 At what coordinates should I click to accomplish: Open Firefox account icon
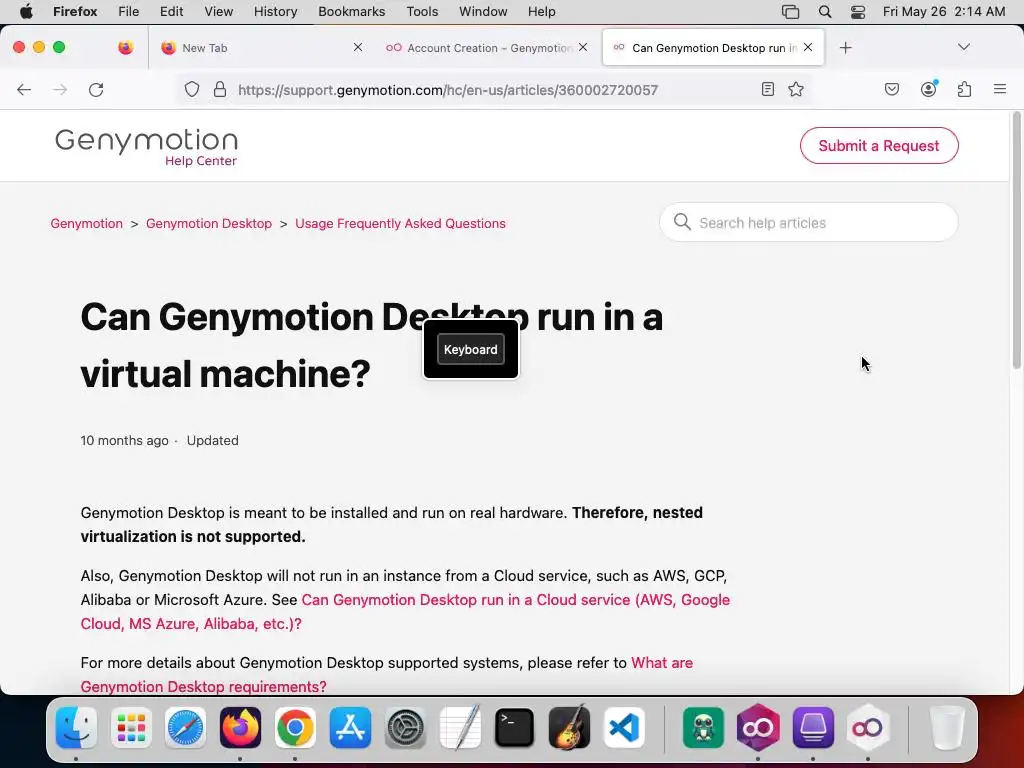[x=928, y=89]
